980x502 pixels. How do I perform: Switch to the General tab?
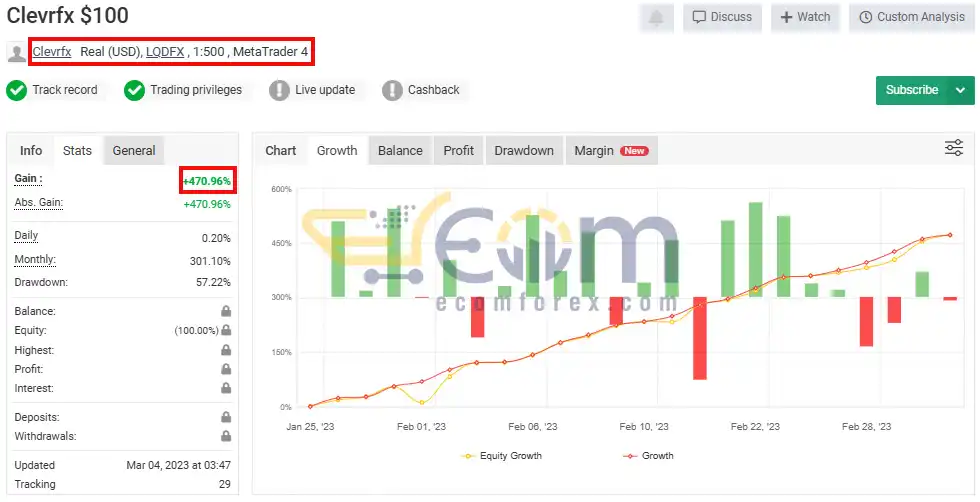tap(134, 151)
